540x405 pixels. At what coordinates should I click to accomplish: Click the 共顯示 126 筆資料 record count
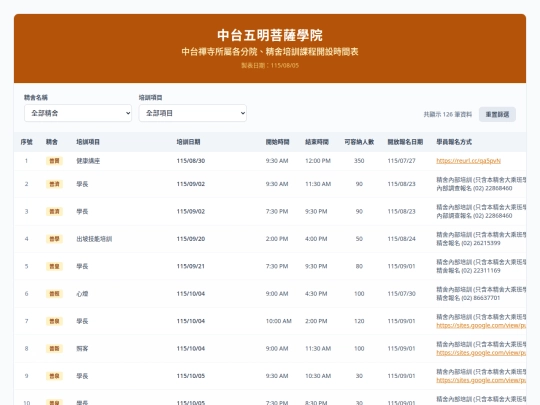pos(448,114)
